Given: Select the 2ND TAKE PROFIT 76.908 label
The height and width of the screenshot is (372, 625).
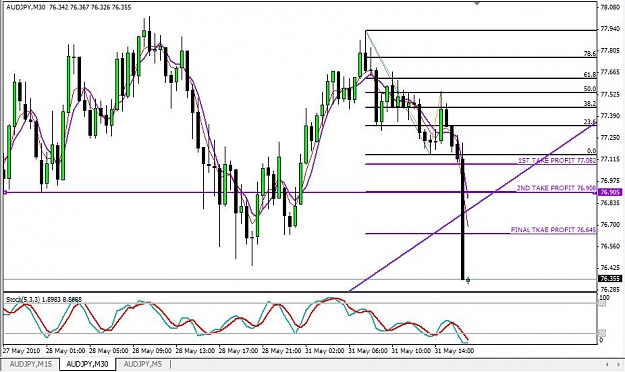Looking at the screenshot, I should click(556, 188).
